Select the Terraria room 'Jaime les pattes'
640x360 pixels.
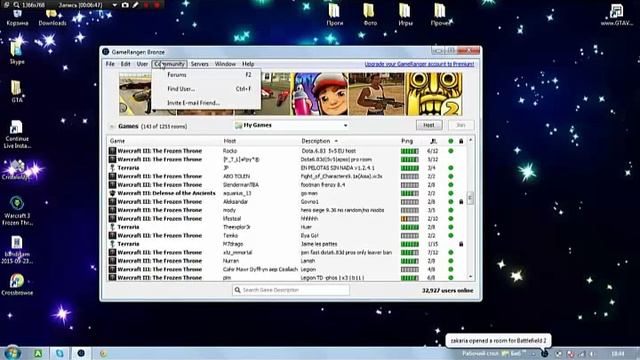pos(287,244)
